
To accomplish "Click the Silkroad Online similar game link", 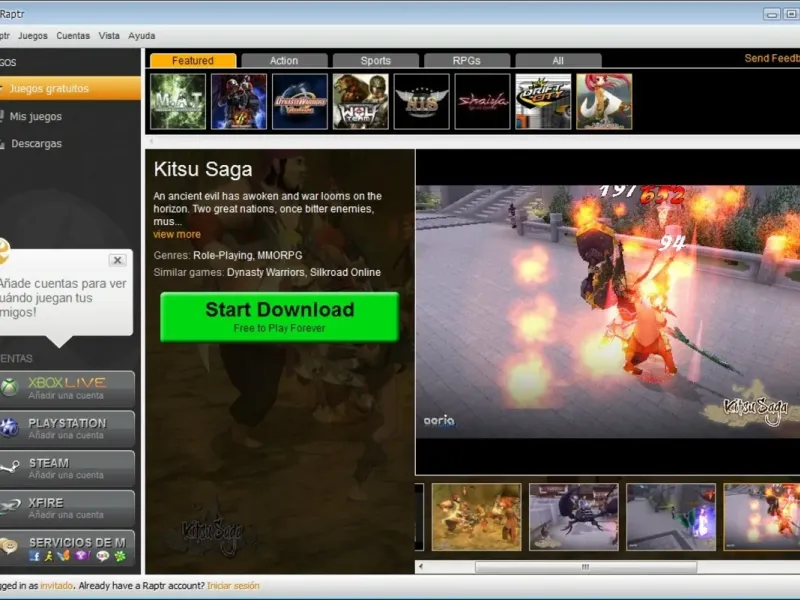I will (345, 272).
